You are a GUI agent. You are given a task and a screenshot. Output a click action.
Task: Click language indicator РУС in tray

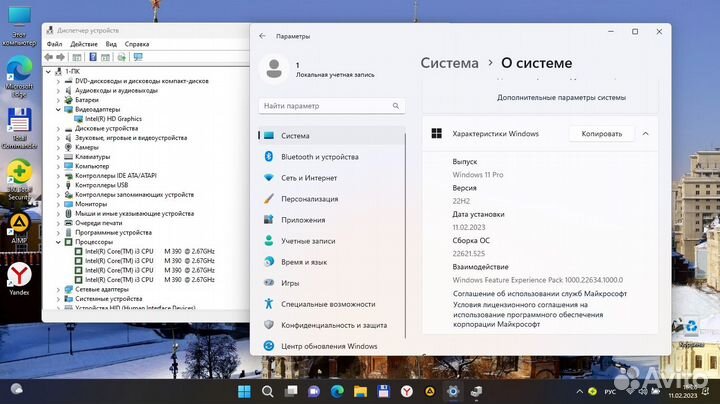click(610, 392)
